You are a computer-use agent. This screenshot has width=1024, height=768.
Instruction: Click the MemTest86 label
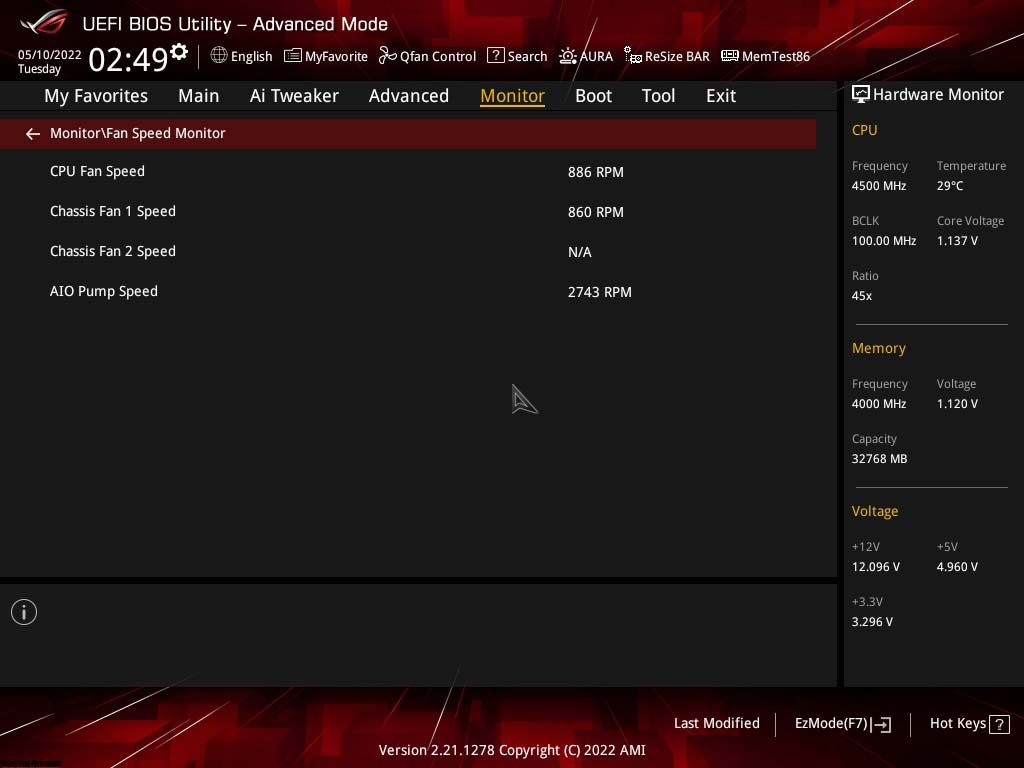[776, 57]
